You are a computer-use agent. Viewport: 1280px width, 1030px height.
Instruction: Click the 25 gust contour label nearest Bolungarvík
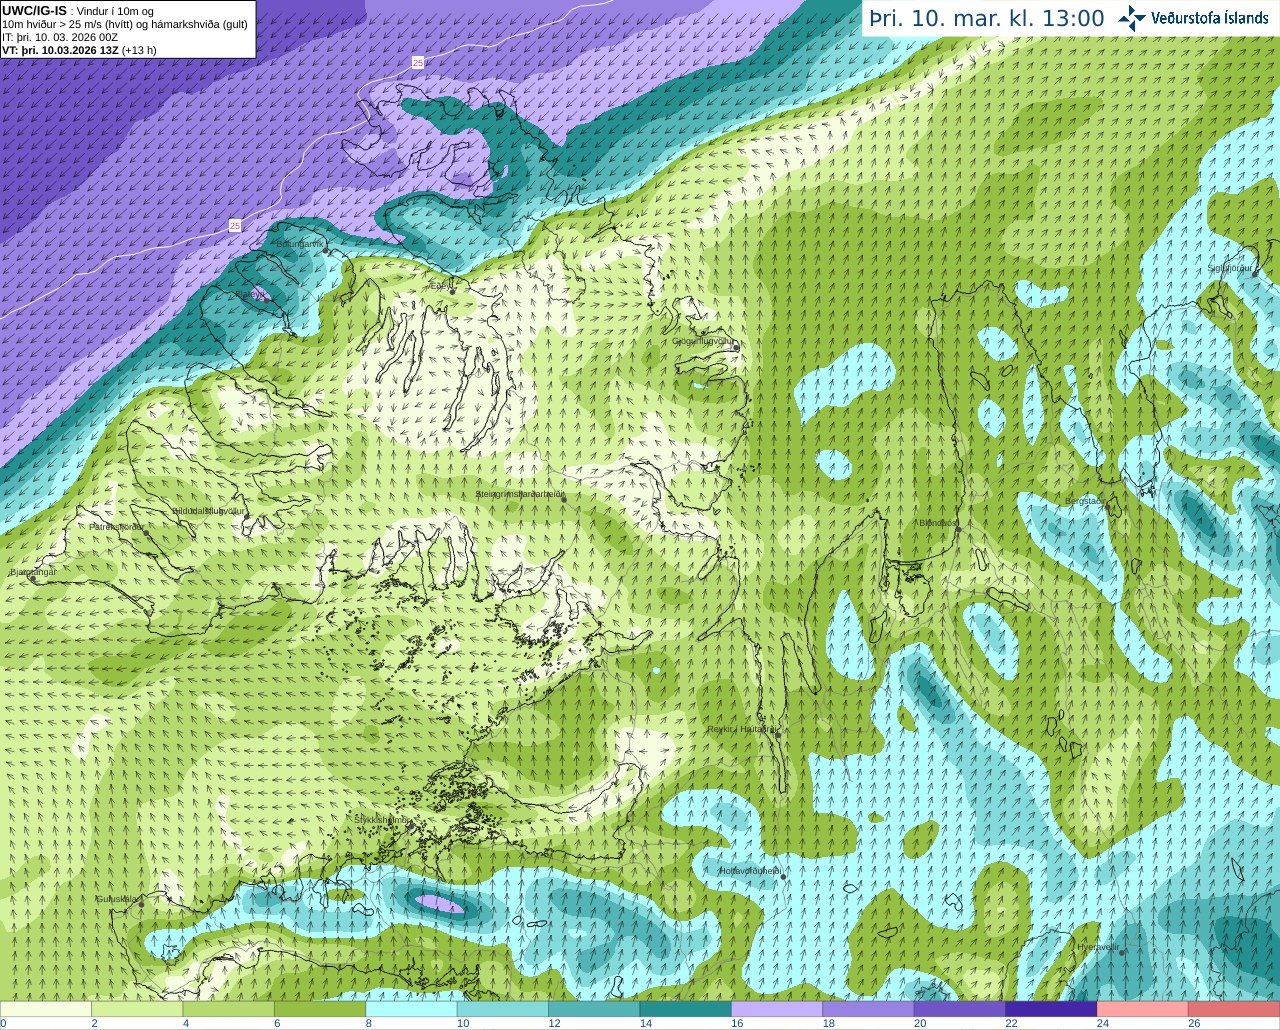click(x=235, y=226)
